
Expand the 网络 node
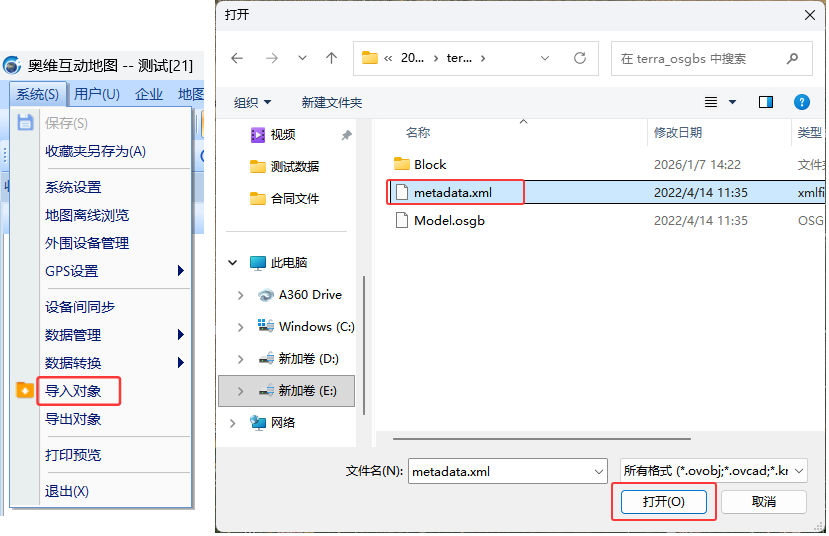tap(233, 423)
